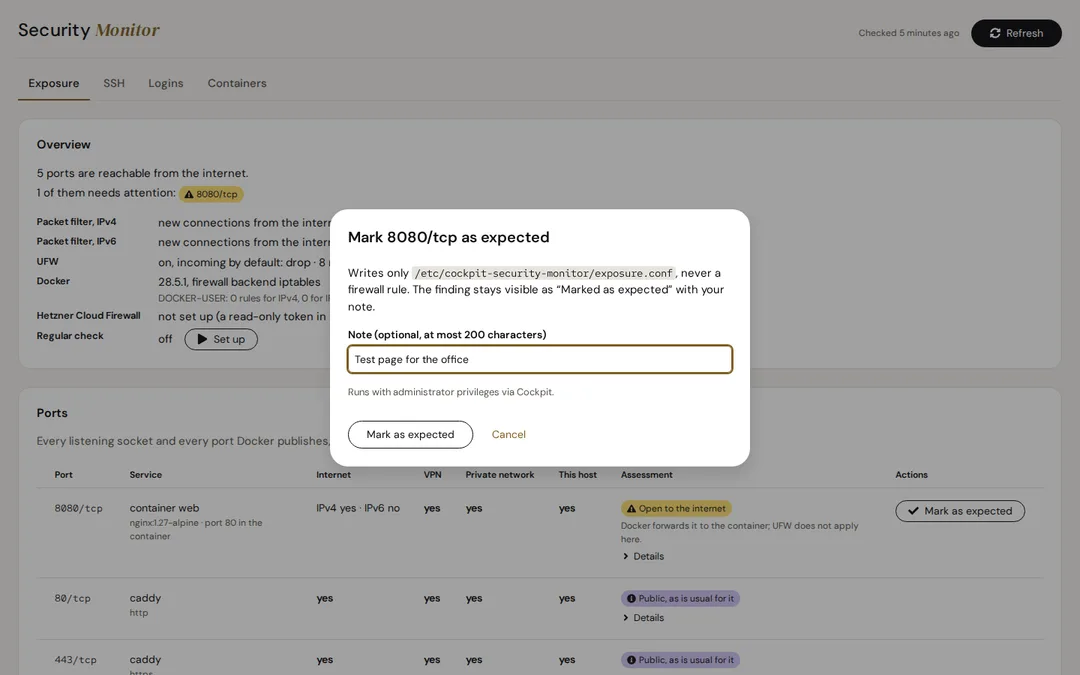1080x675 pixels.
Task: Click the IPv4 yes · IPv6 no cell
Action: 358,508
